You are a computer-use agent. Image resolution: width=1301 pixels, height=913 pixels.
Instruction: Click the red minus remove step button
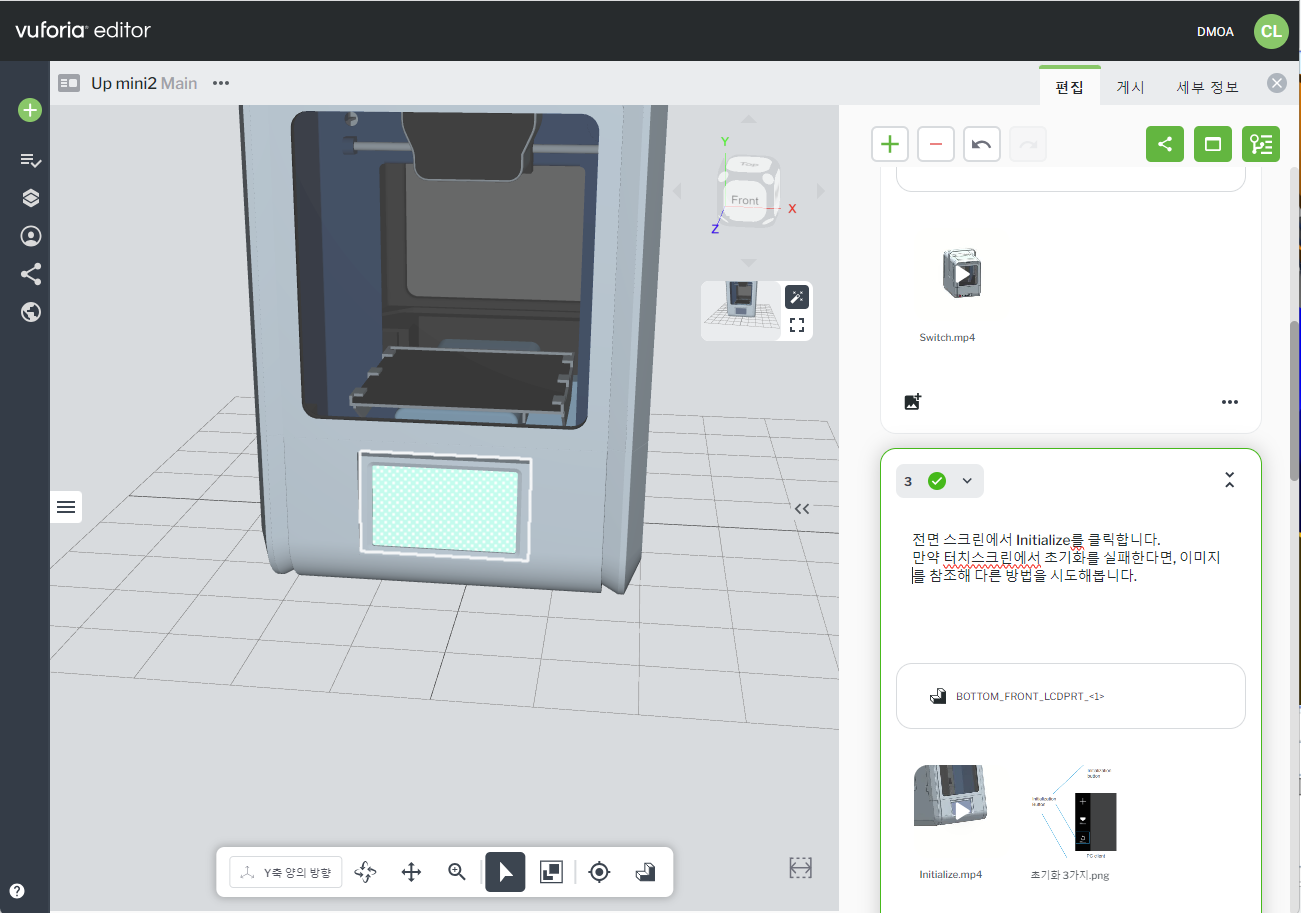click(x=936, y=144)
